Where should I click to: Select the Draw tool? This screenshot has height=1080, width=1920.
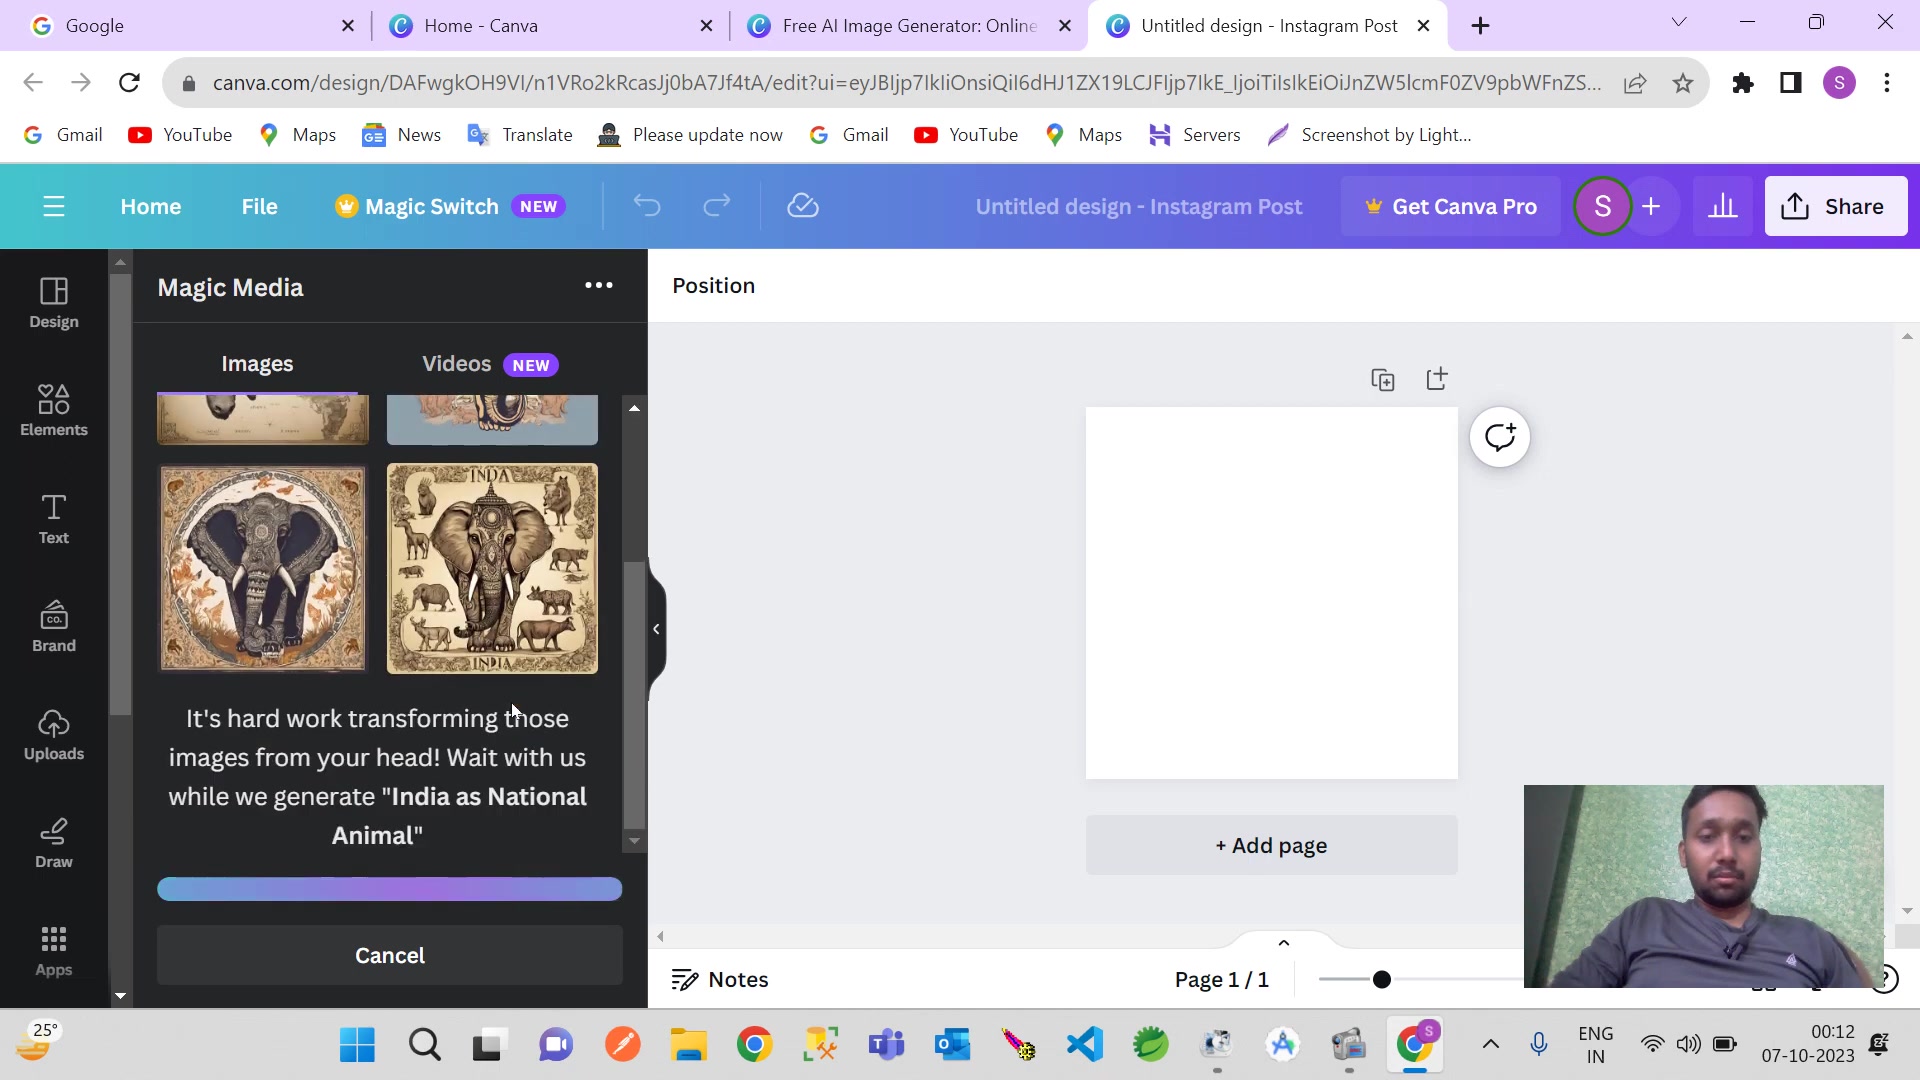point(54,843)
